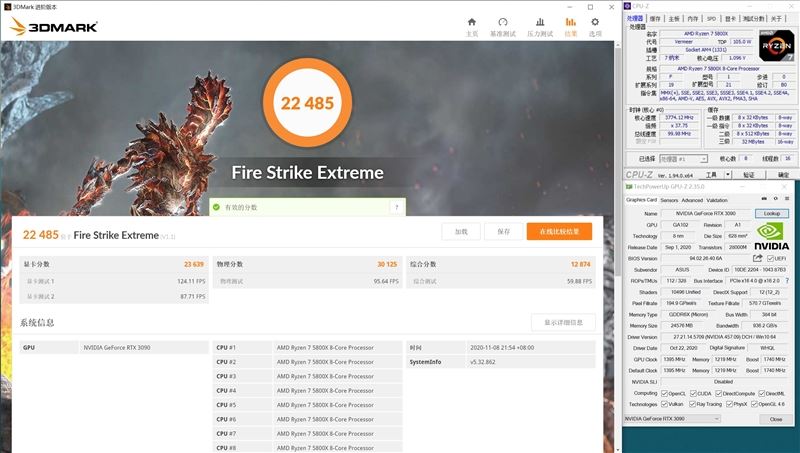Click the 保存 (Save) button in 3DMark
This screenshot has width=800, height=453.
point(504,232)
